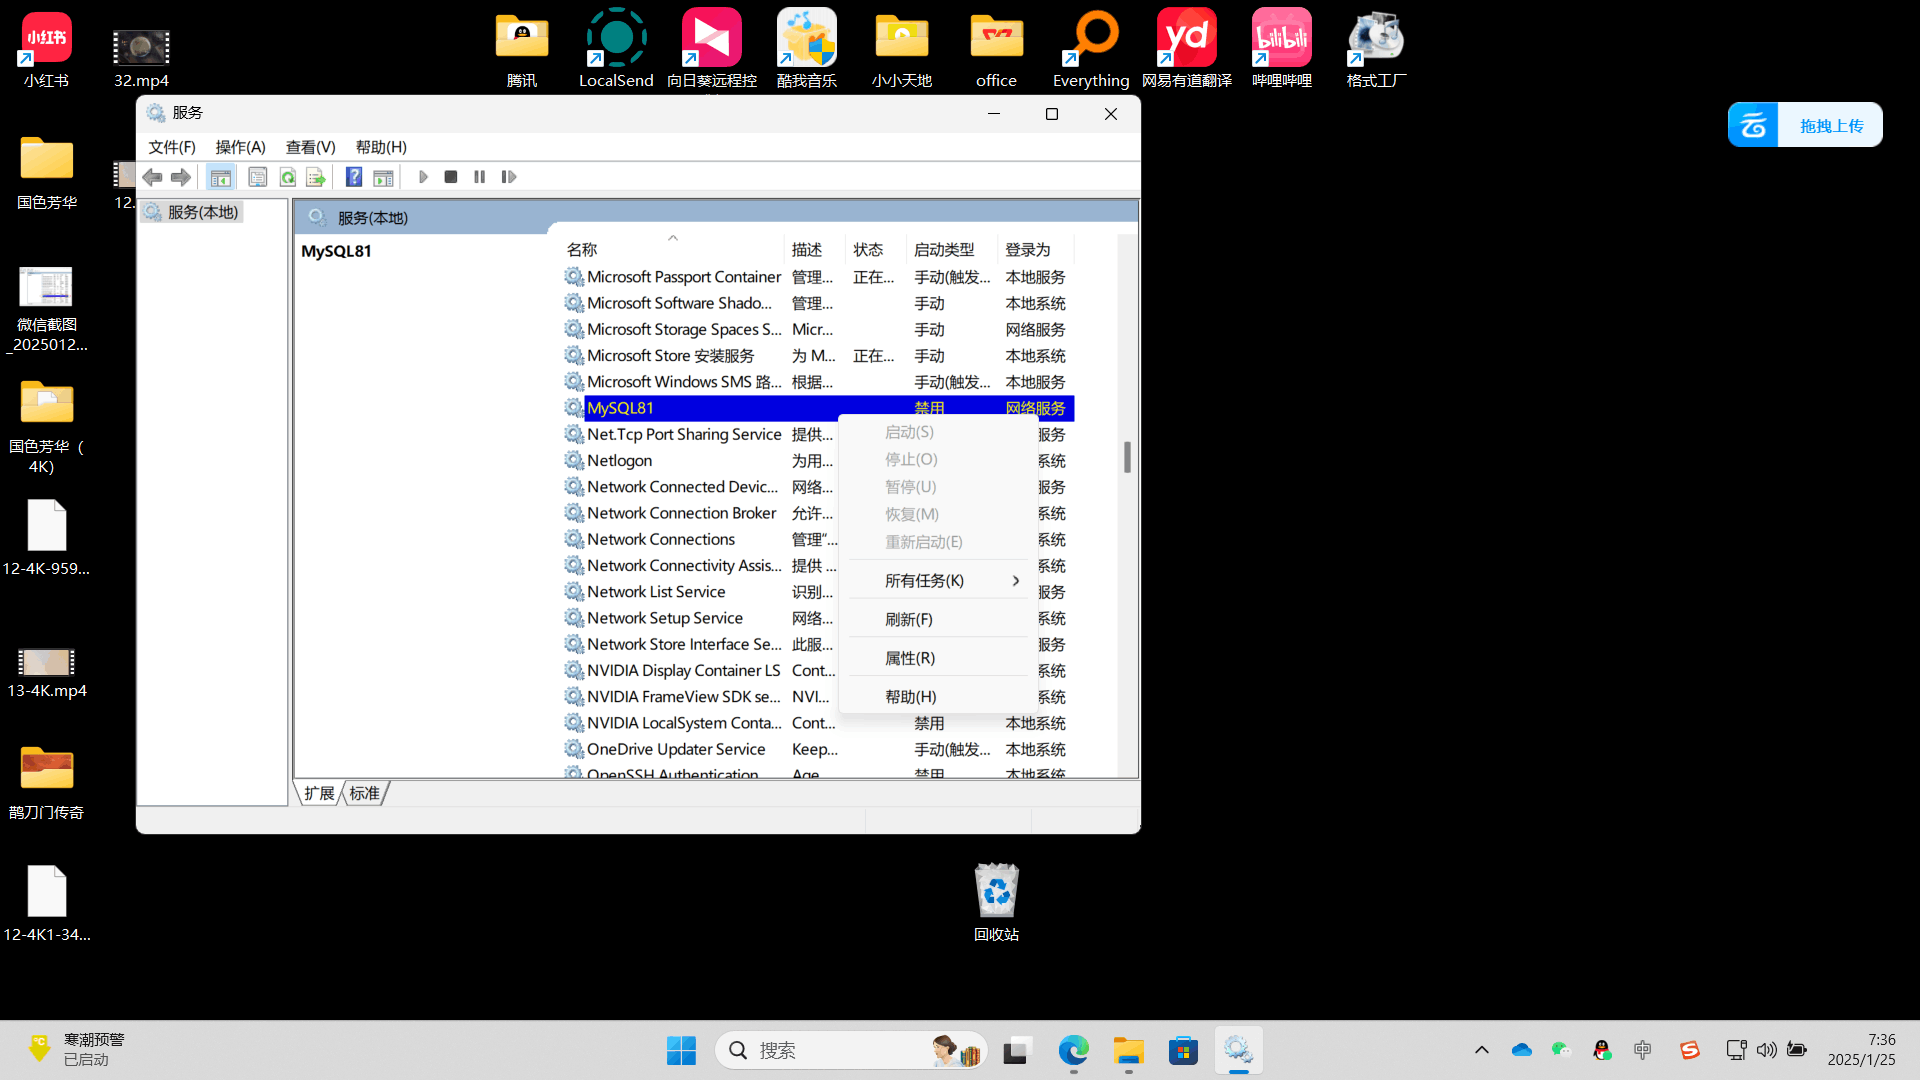1920x1080 pixels.
Task: Select 服务(本地) in the left tree
Action: tap(202, 212)
